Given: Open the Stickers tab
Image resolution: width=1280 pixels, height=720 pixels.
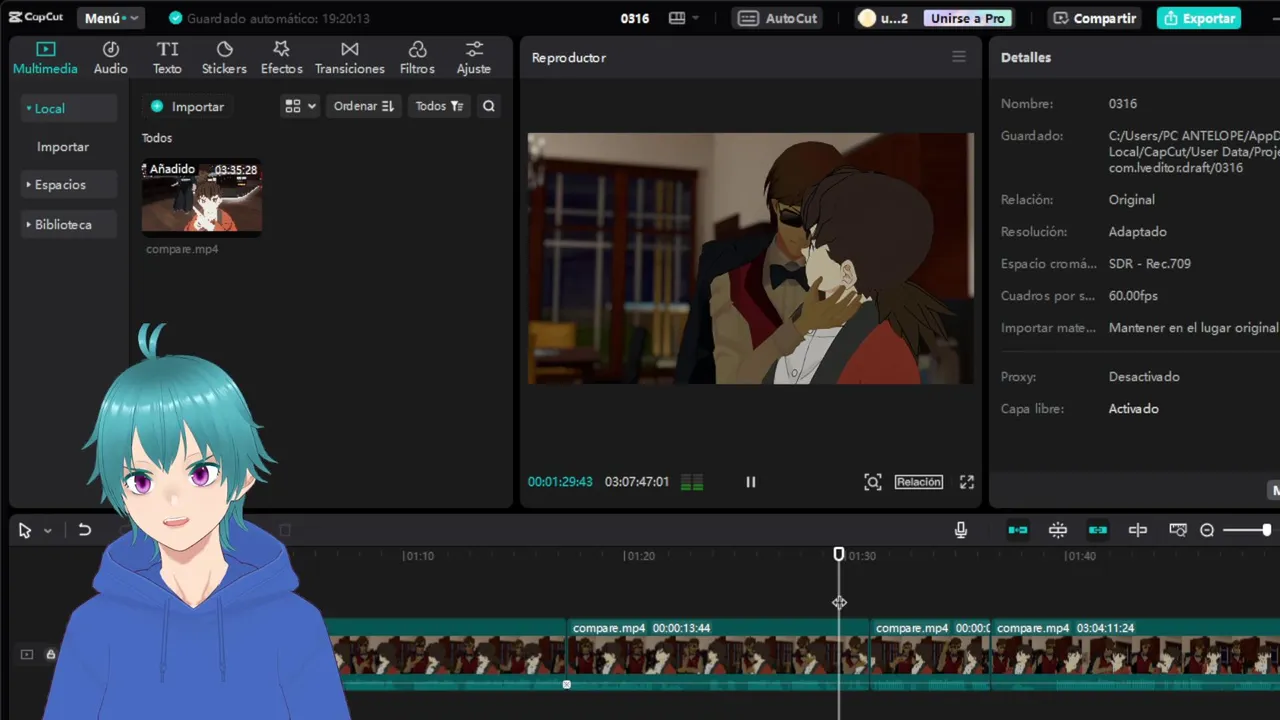Looking at the screenshot, I should tap(224, 58).
